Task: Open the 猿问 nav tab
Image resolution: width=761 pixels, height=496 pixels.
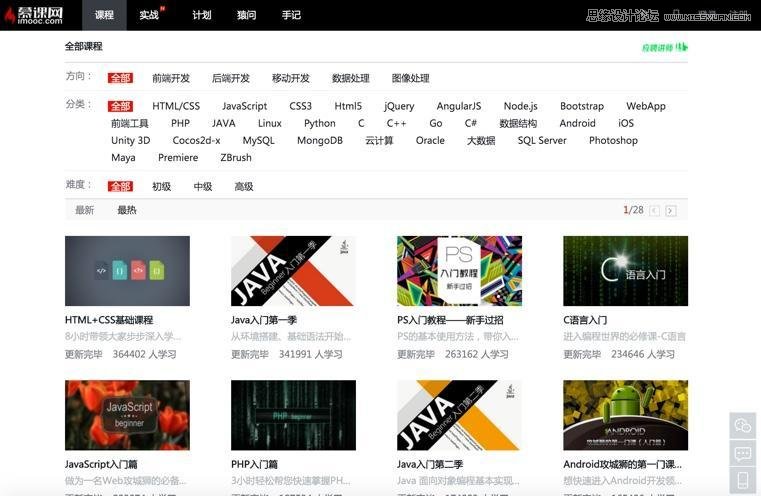Action: [x=247, y=15]
